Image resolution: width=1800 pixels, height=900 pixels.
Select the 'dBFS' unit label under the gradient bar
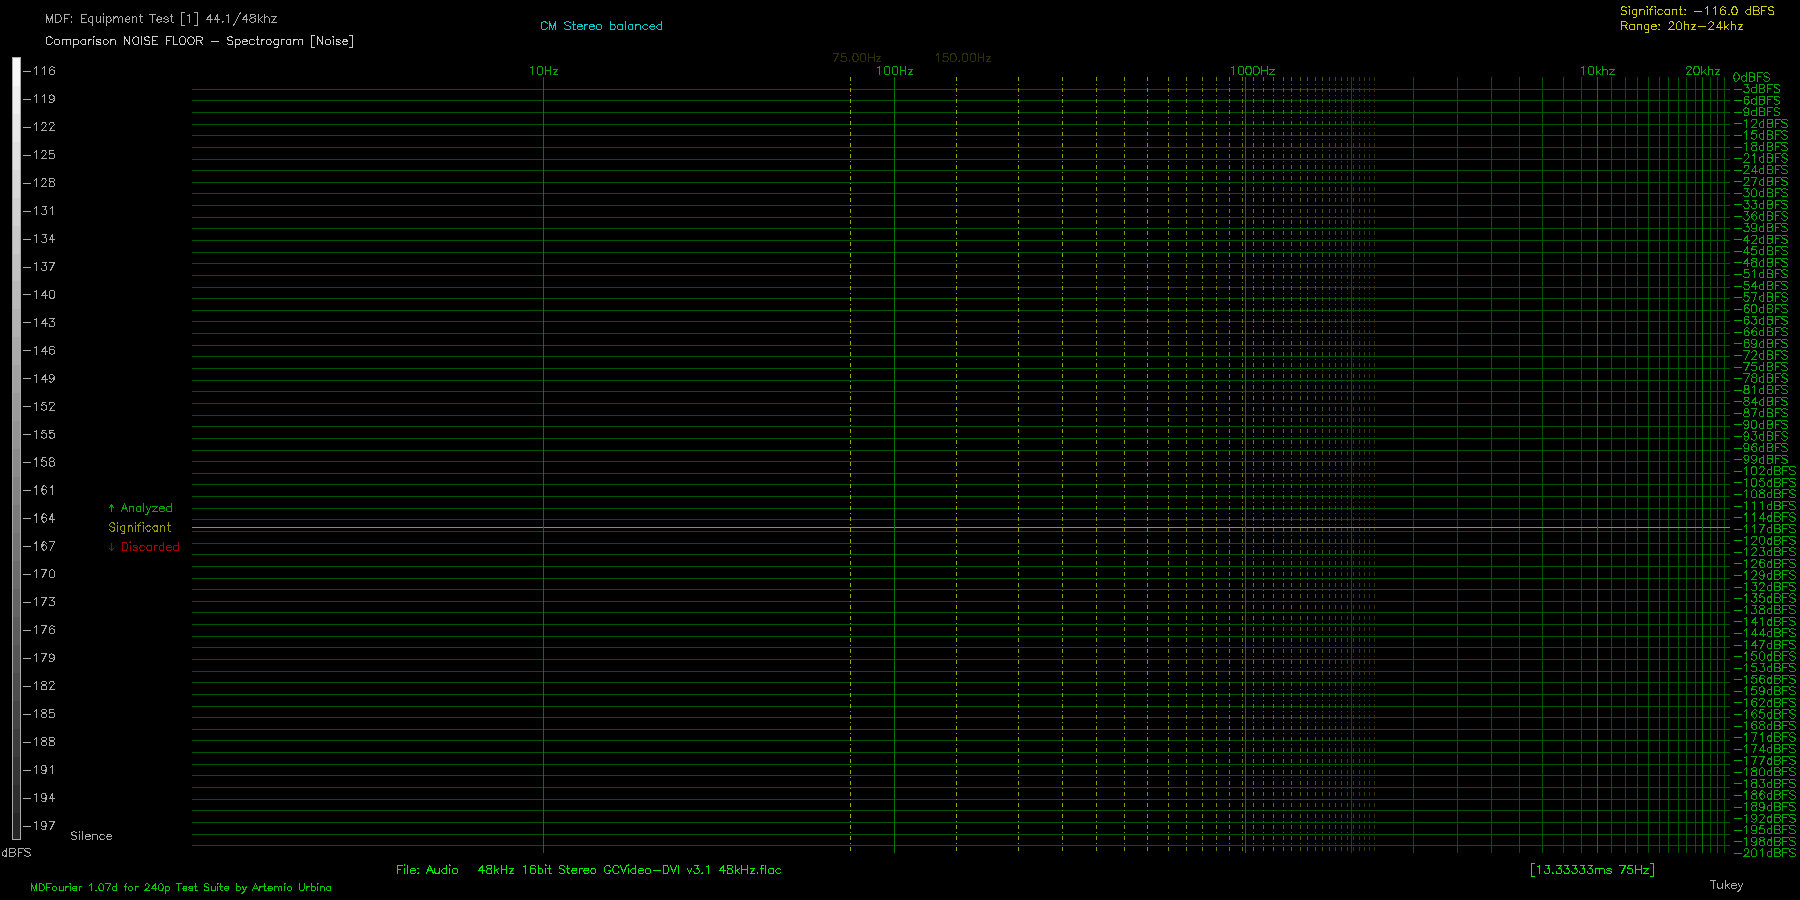point(17,853)
